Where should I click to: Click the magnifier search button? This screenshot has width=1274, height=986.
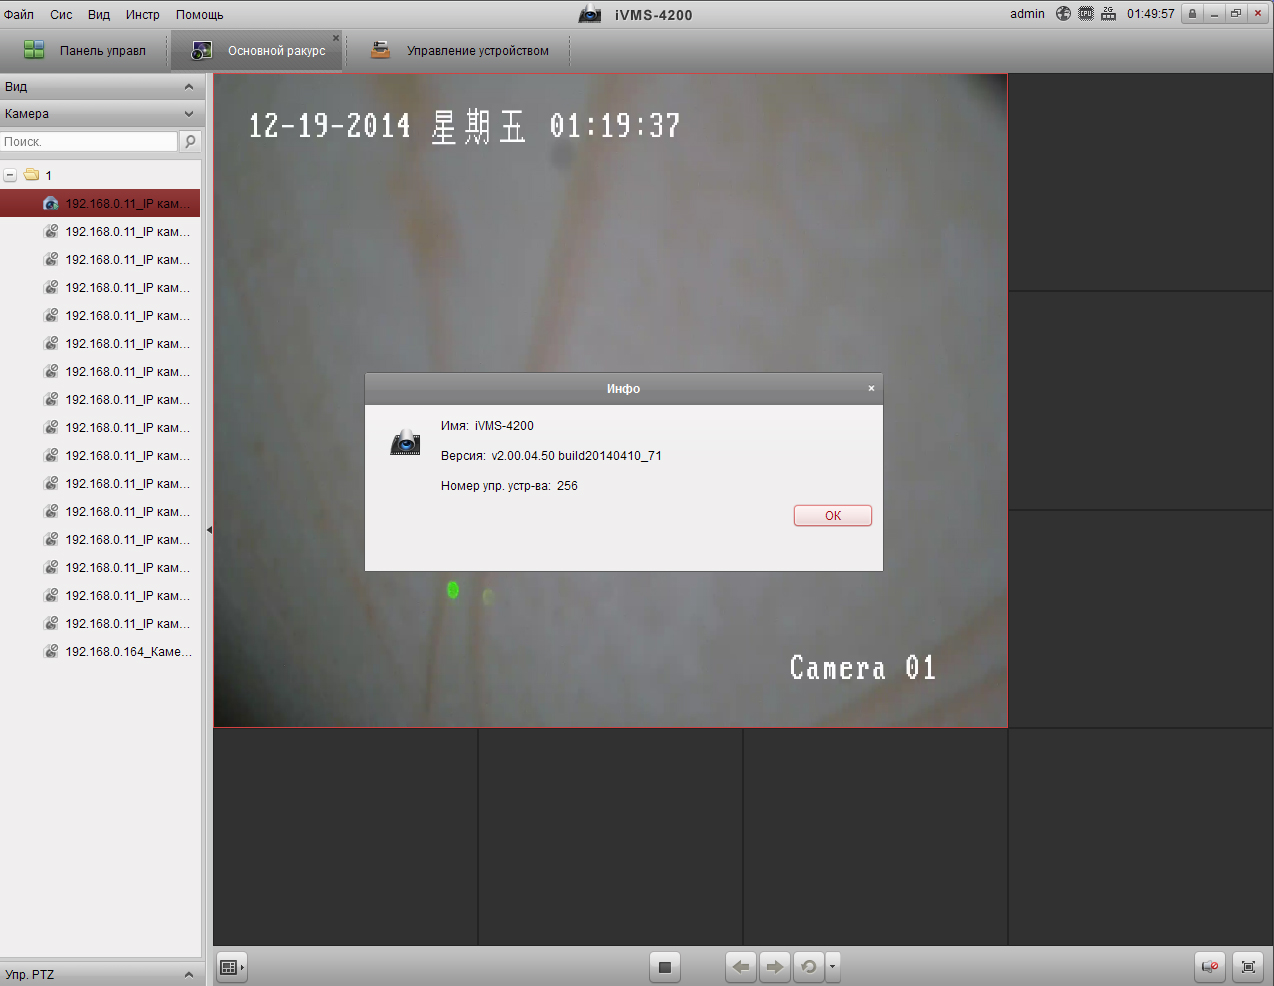coord(190,142)
